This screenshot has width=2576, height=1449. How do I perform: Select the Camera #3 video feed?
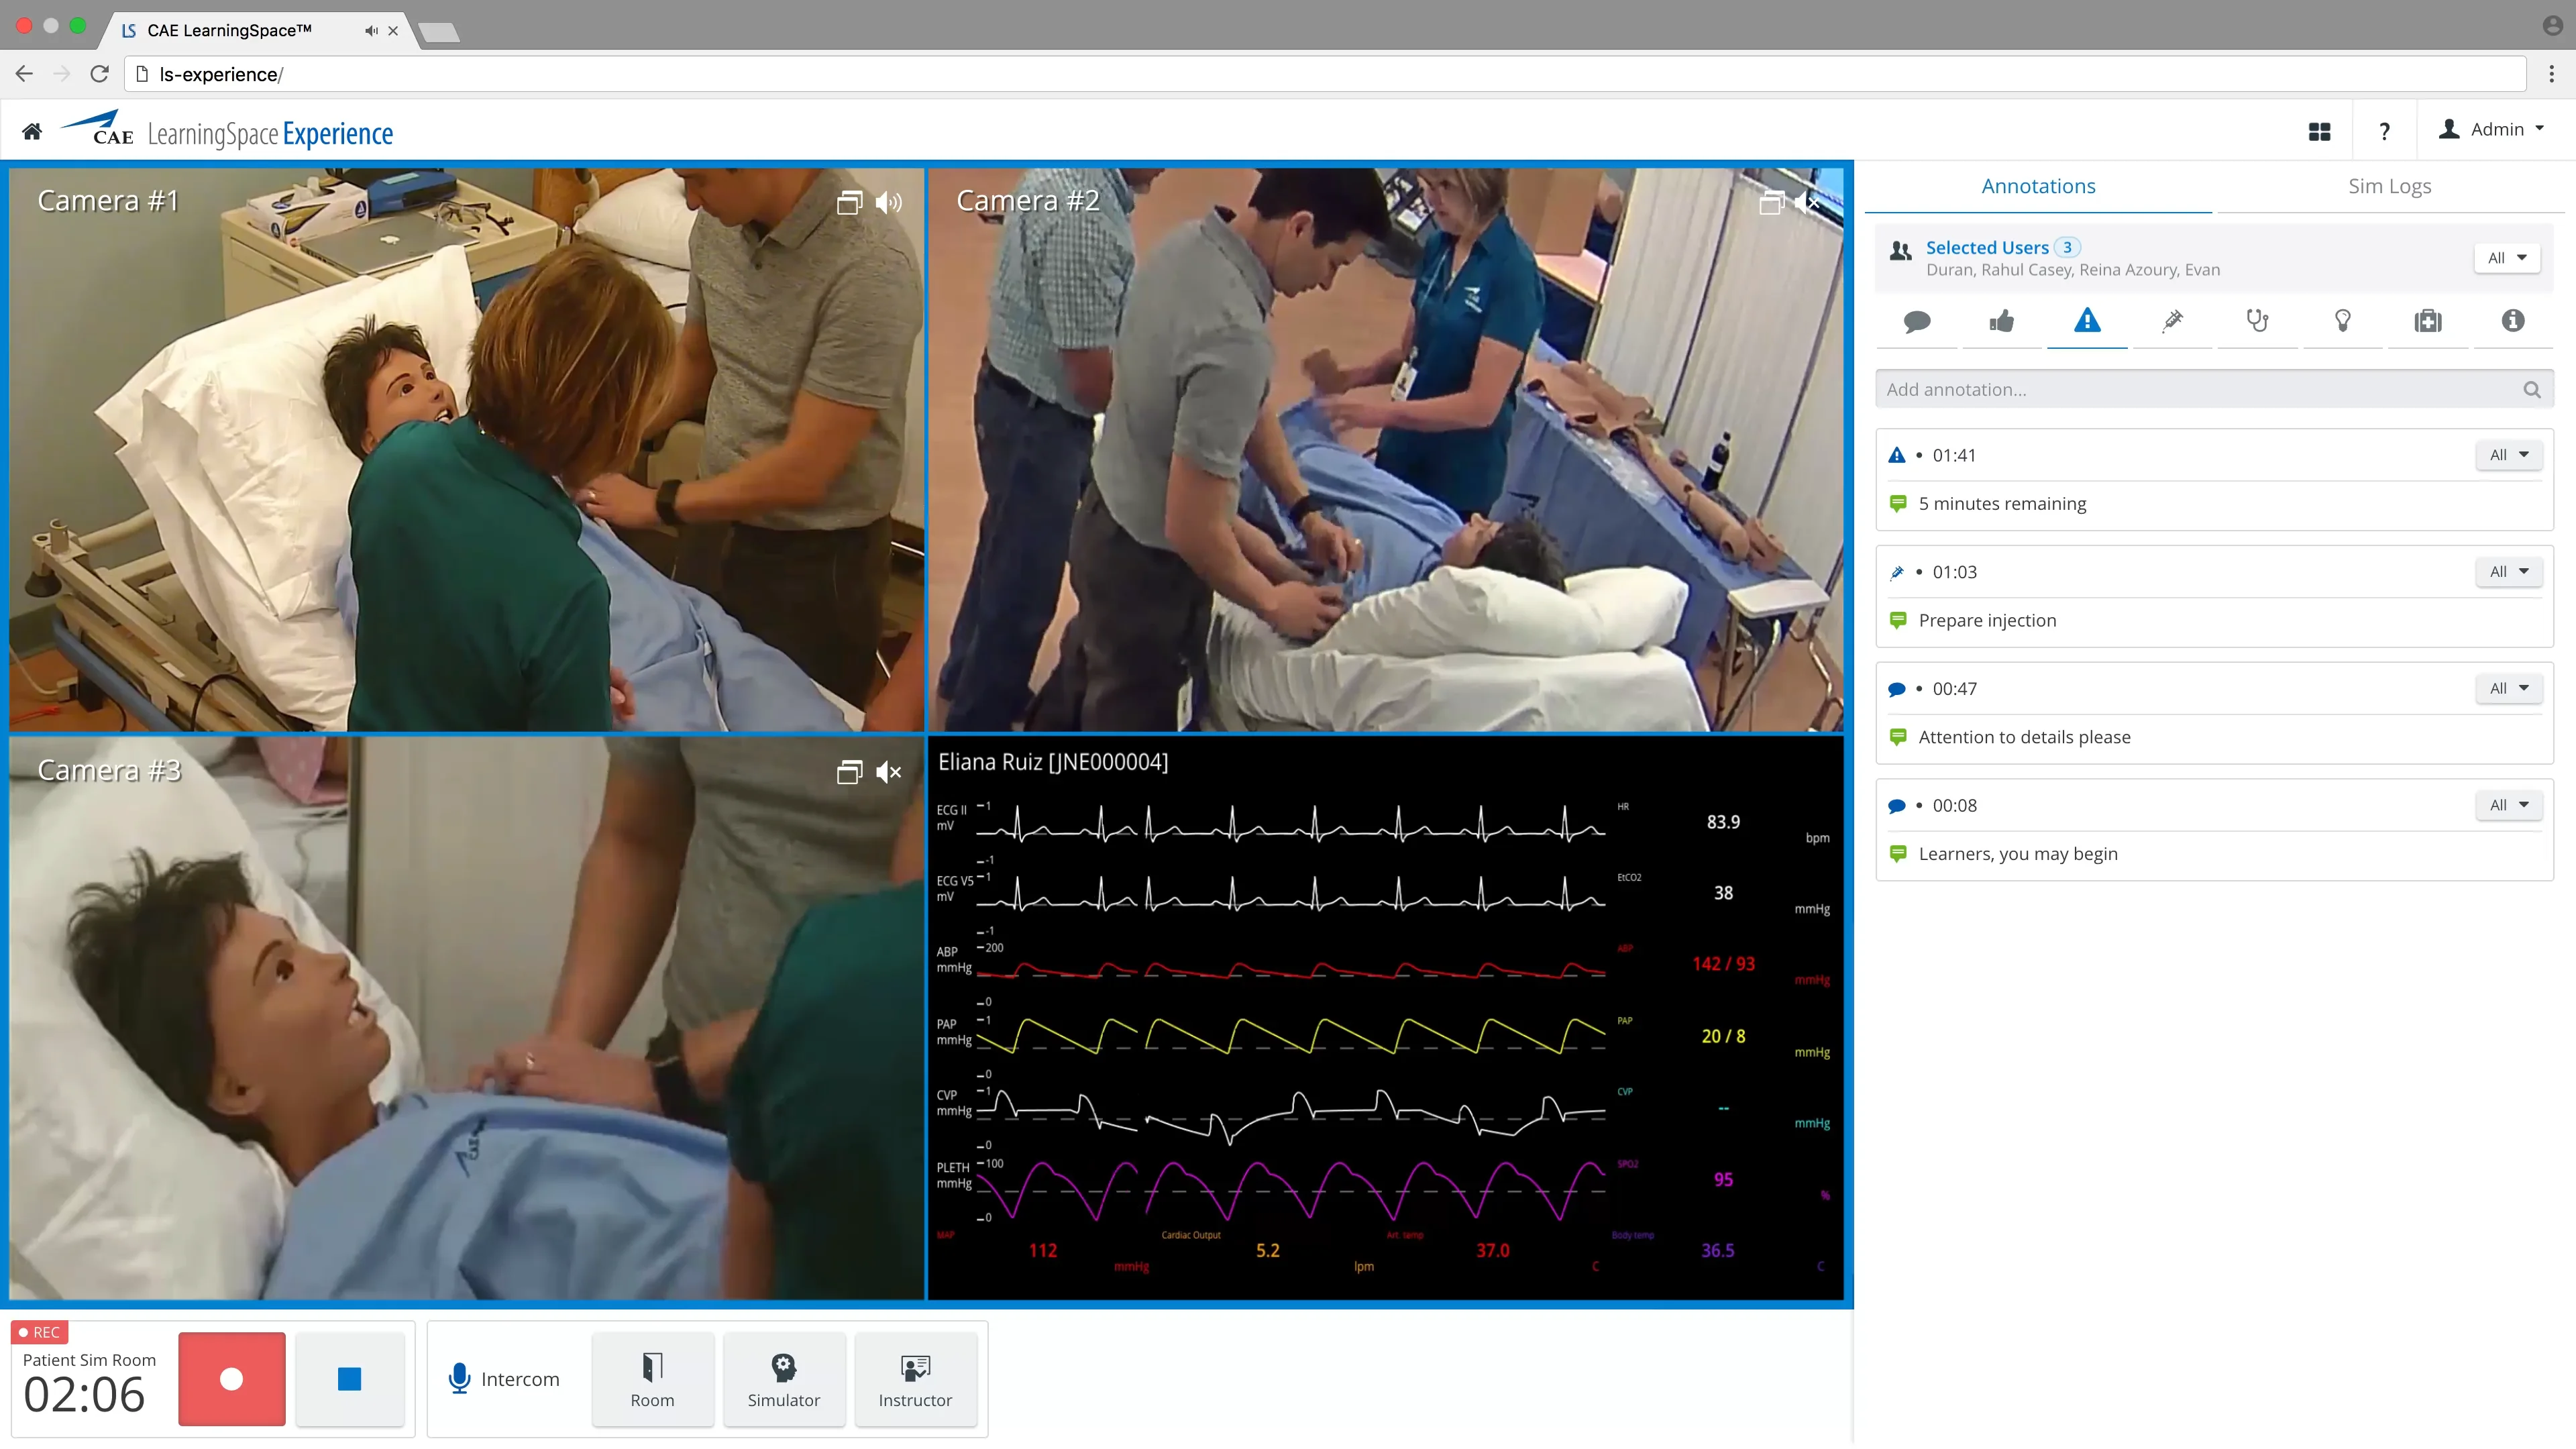(x=466, y=1019)
